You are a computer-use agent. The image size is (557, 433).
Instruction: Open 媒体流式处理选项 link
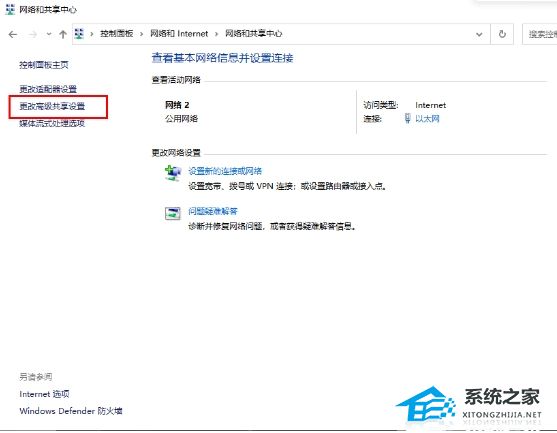(52, 123)
